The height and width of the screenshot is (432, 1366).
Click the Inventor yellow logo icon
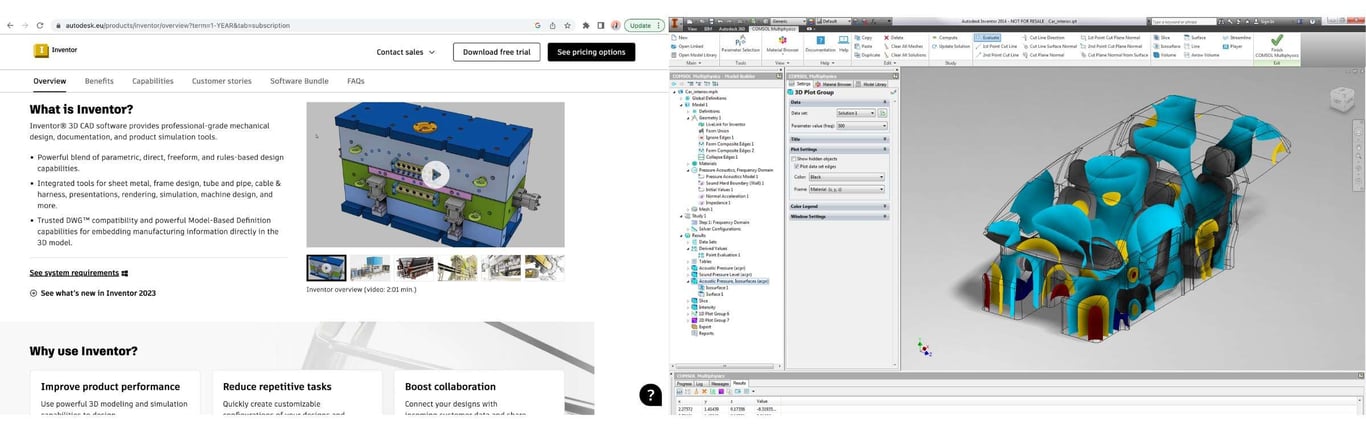tap(41, 50)
